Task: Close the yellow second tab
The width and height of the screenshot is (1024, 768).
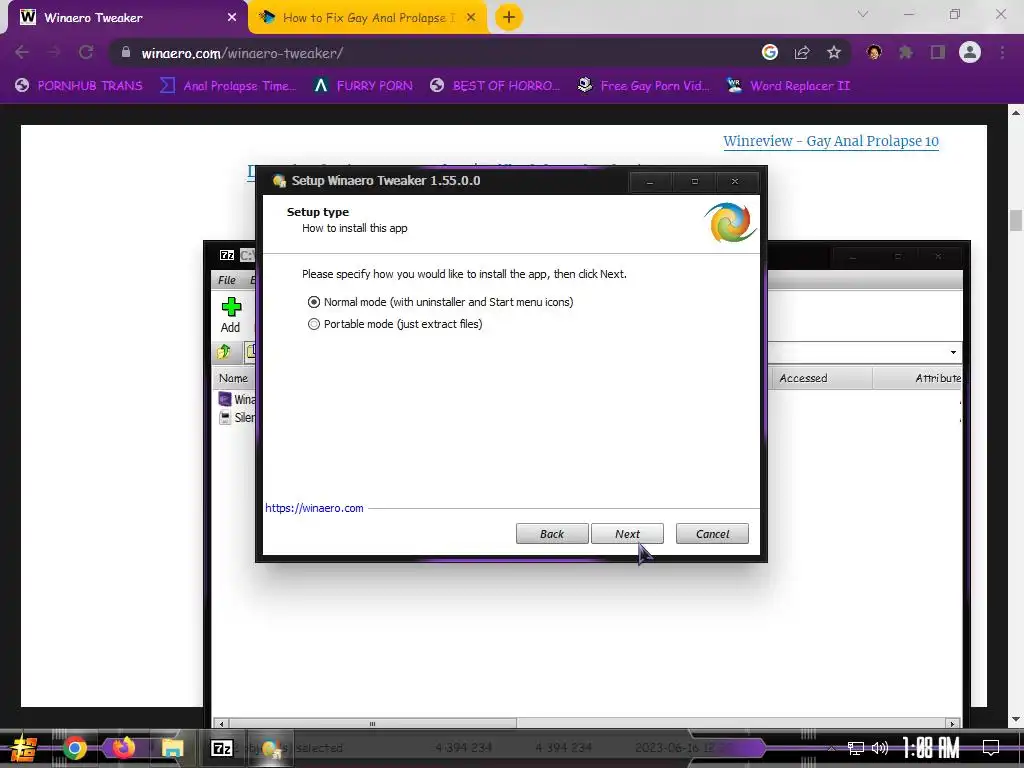Action: tap(471, 18)
